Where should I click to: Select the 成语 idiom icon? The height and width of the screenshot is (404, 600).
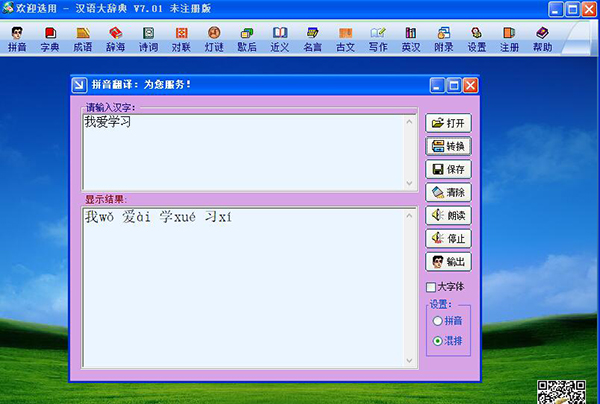pyautogui.click(x=83, y=39)
